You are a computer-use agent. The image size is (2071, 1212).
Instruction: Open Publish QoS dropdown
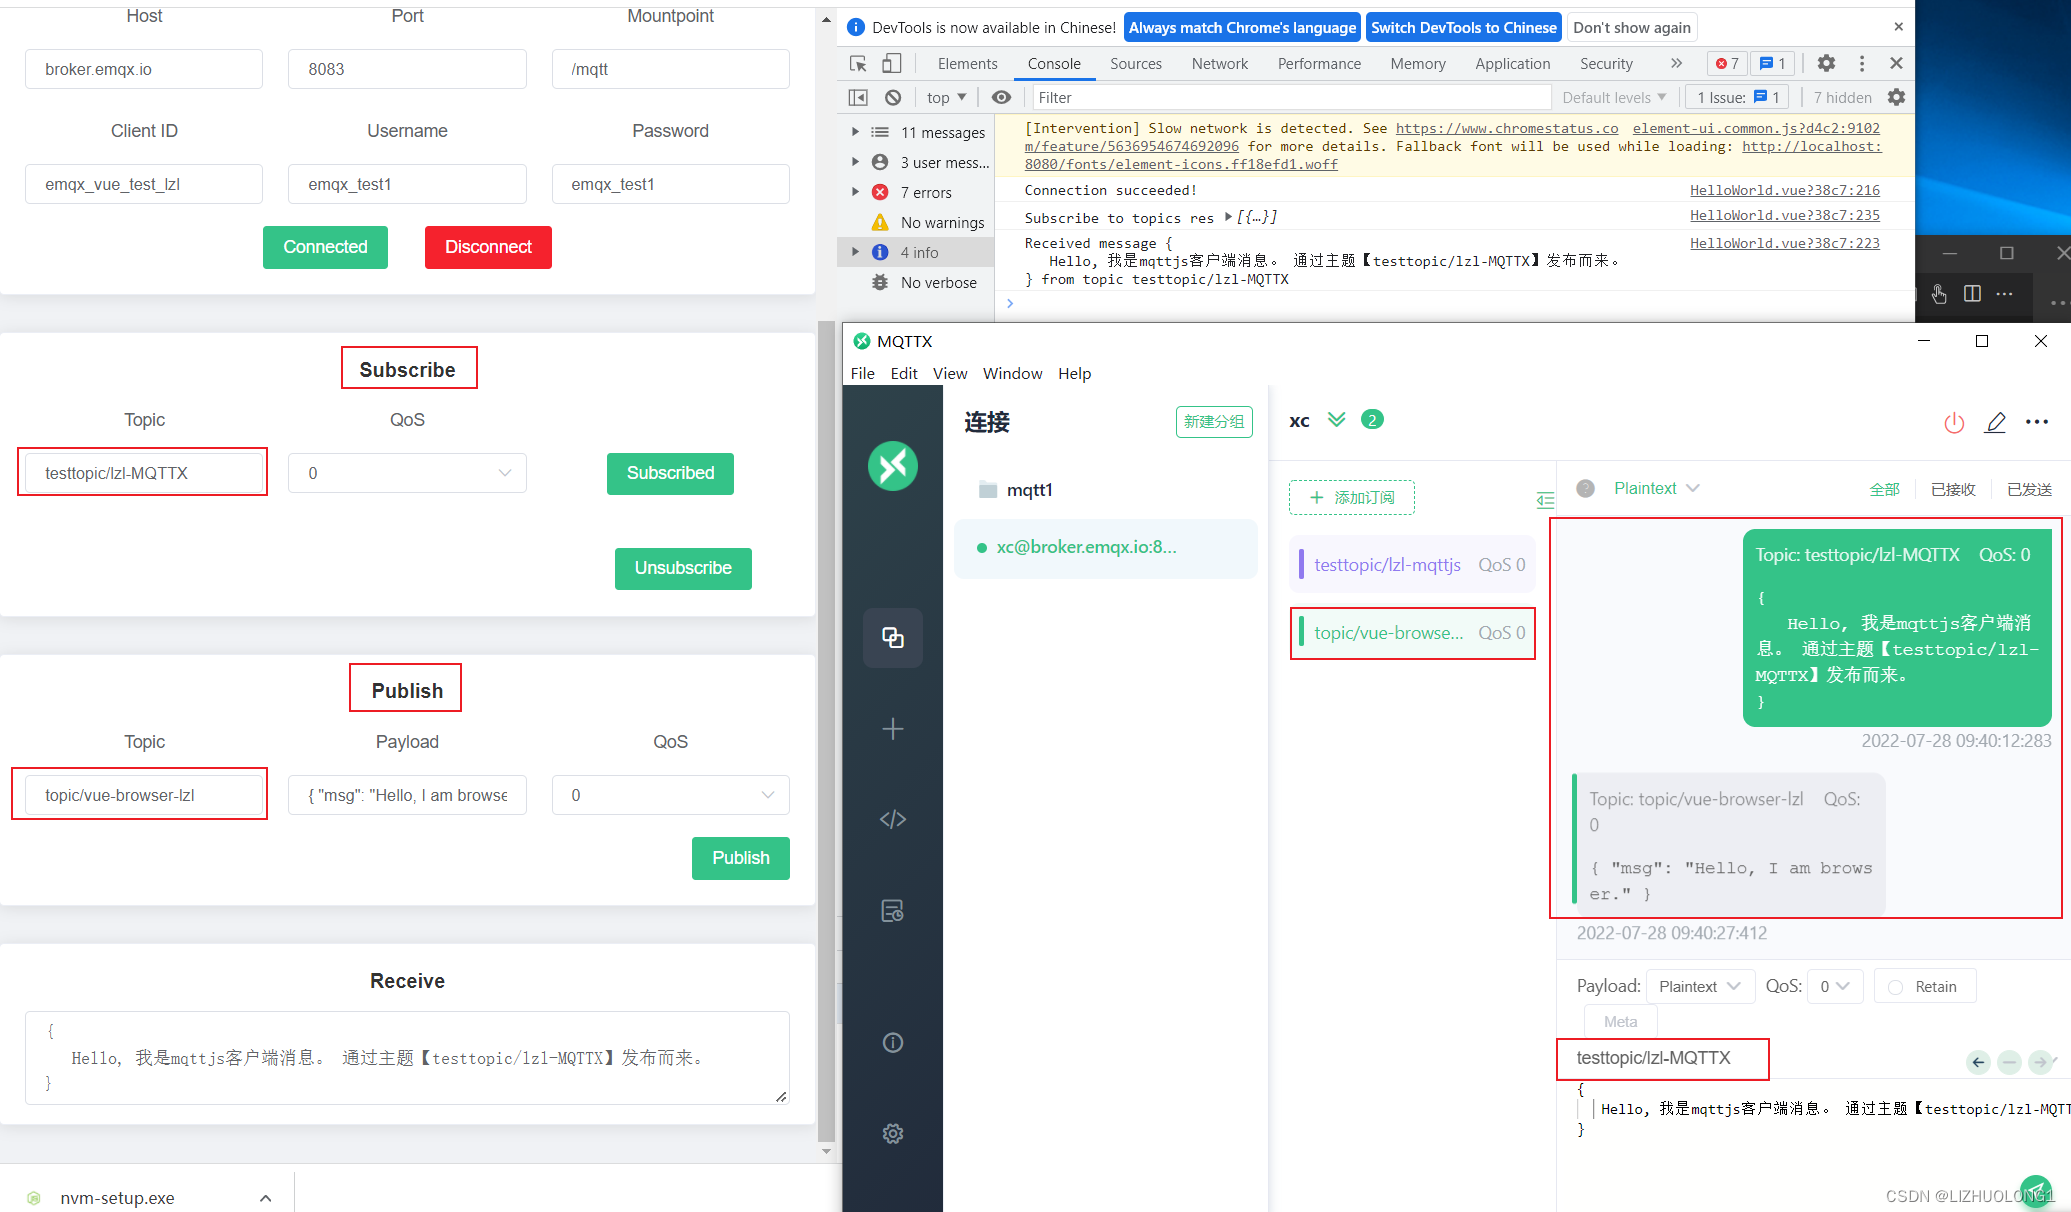pyautogui.click(x=670, y=795)
